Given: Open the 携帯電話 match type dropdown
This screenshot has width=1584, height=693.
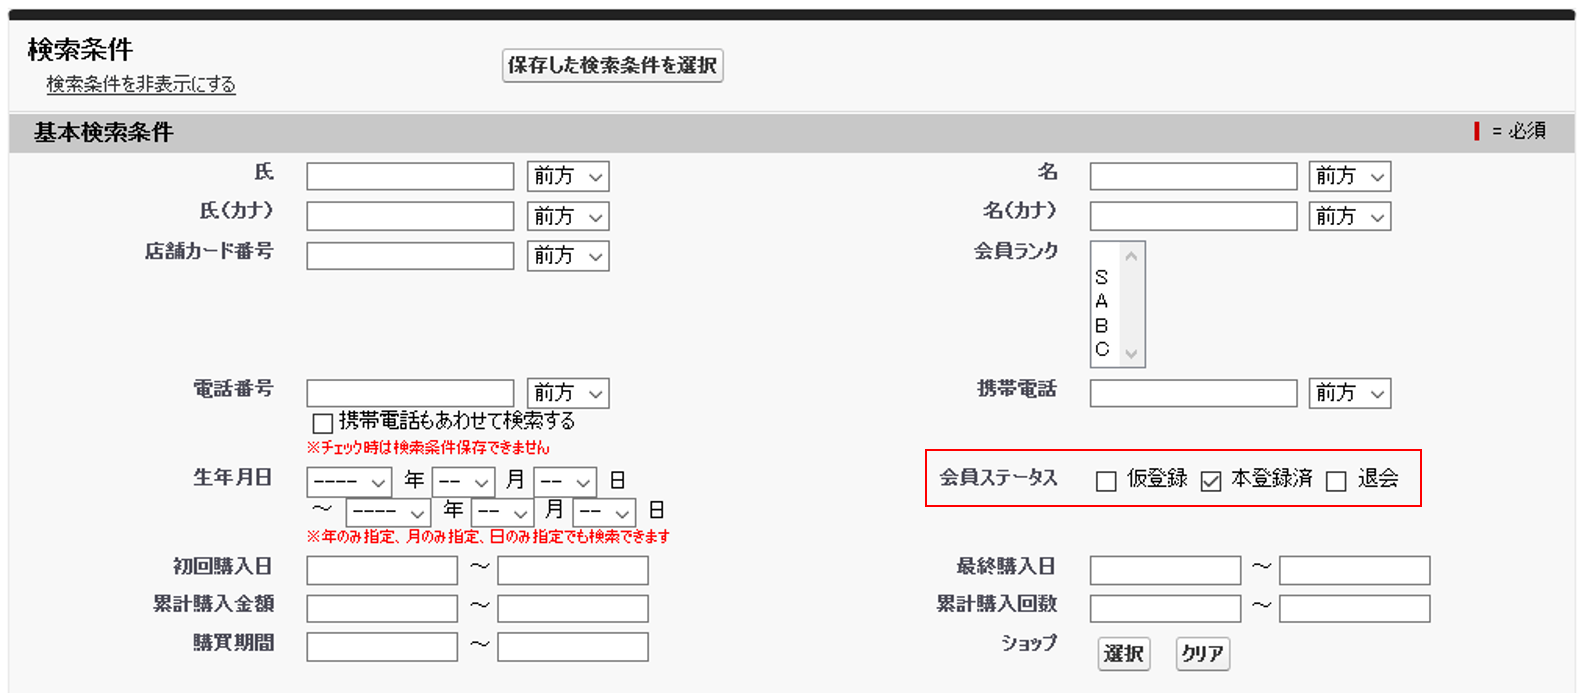Looking at the screenshot, I should tap(1349, 394).
